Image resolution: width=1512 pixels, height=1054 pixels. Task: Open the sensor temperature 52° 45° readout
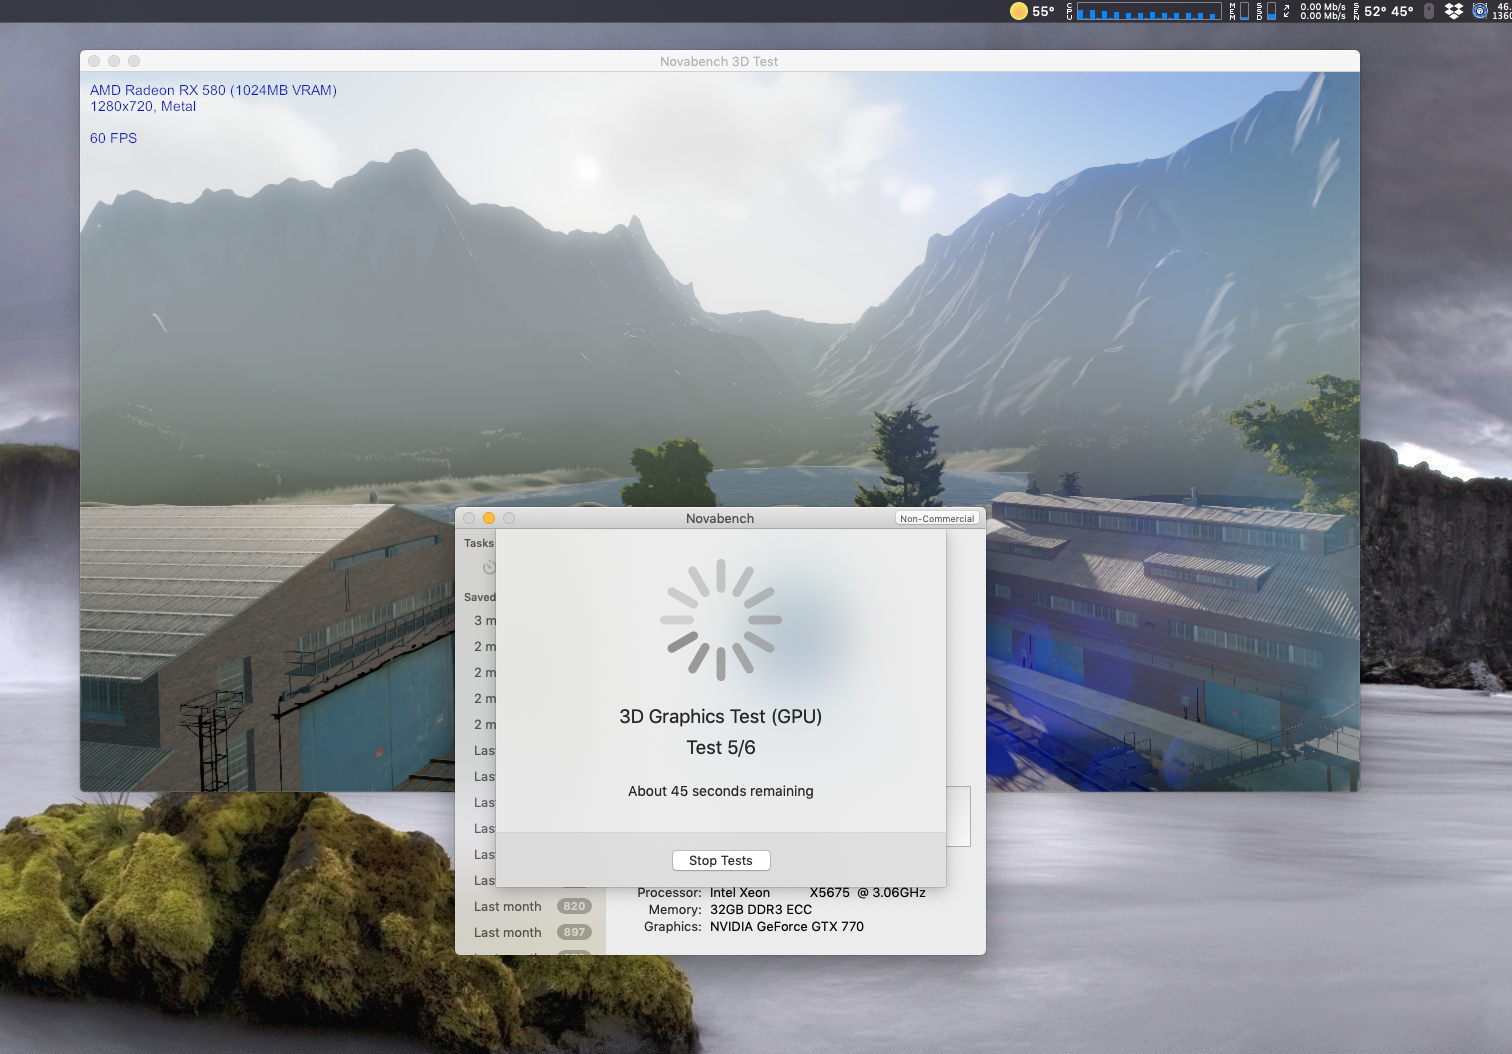[1384, 11]
